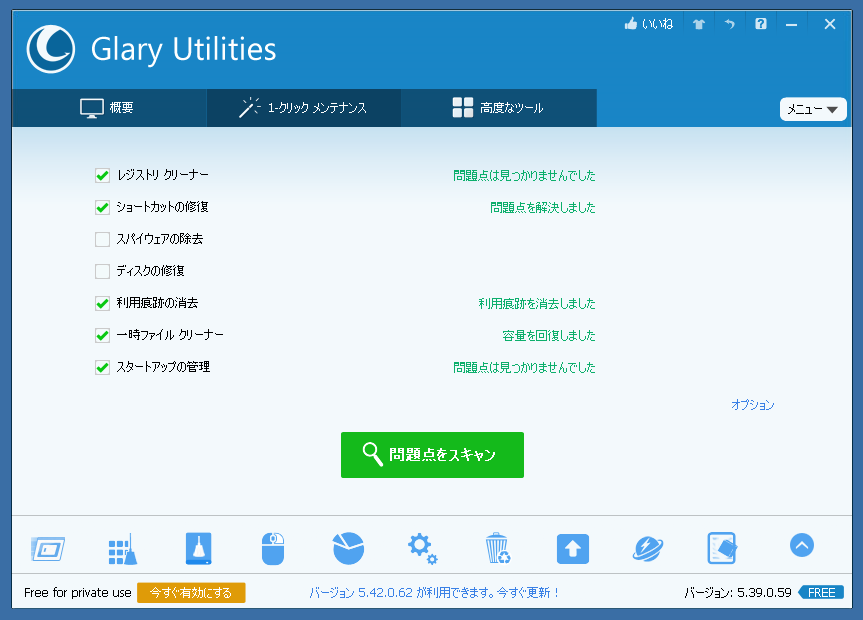This screenshot has height=620, width=863.
Task: Launch the Disk Cleaner broom icon
Action: (x=198, y=548)
